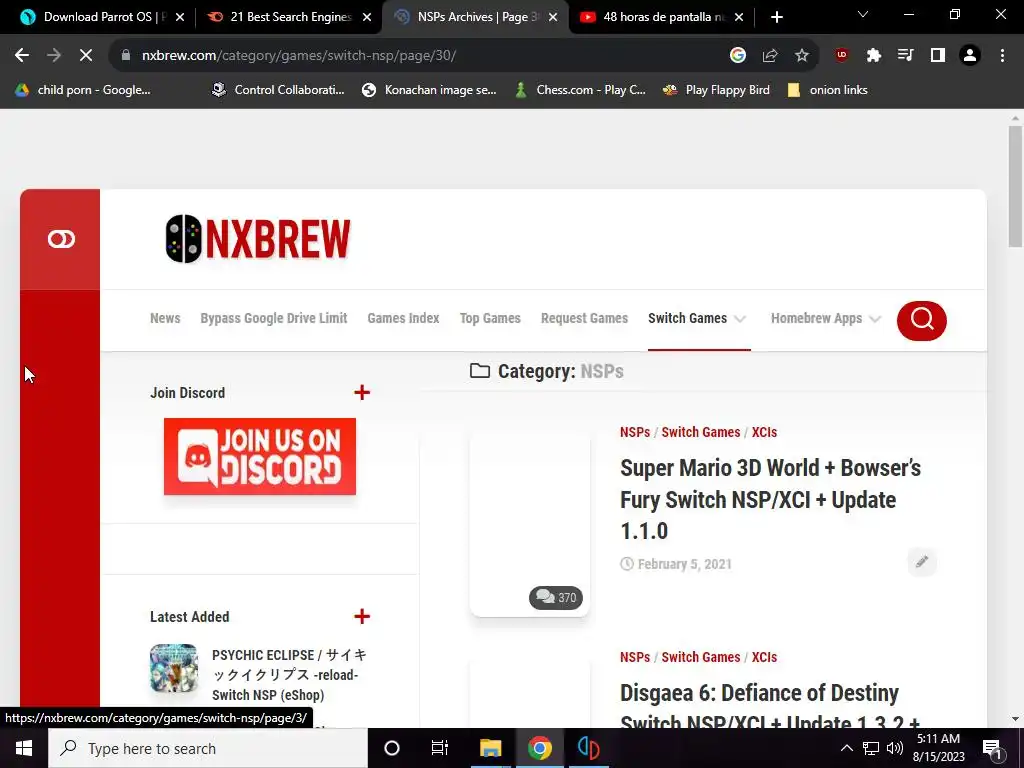Open the 370 comments bubble
The height and width of the screenshot is (768, 1024).
pos(556,598)
